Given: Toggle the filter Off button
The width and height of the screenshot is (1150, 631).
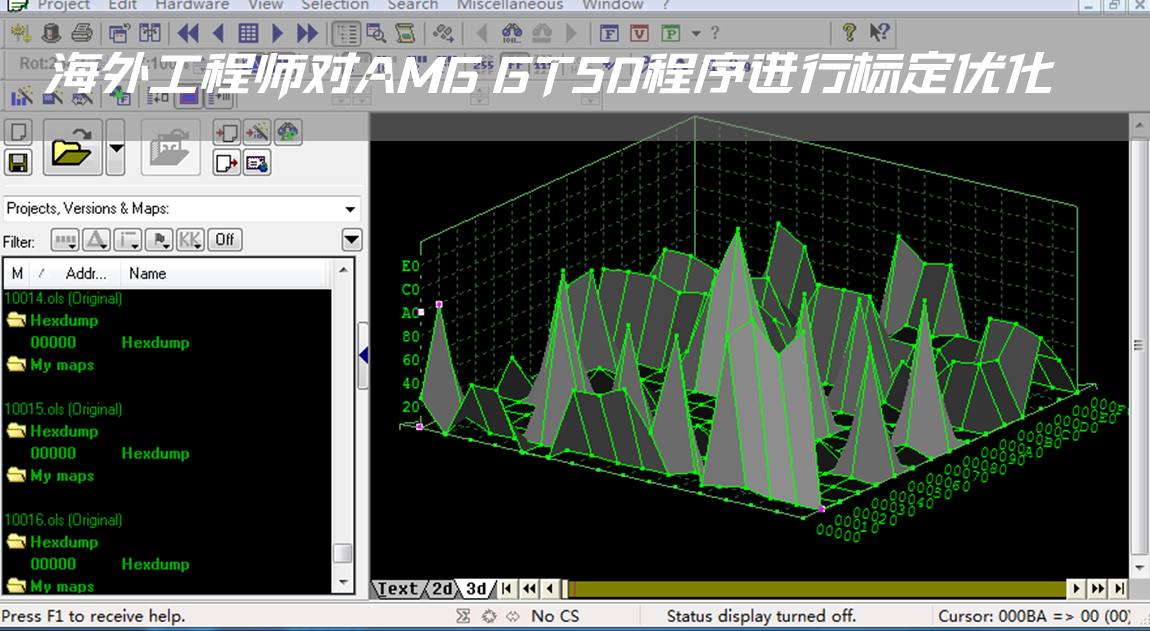Looking at the screenshot, I should click(226, 240).
